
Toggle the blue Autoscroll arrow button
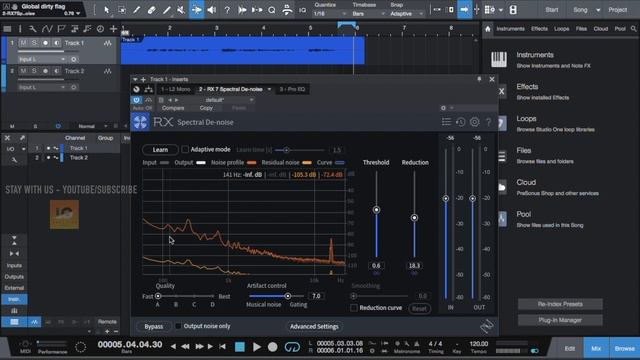[464, 10]
